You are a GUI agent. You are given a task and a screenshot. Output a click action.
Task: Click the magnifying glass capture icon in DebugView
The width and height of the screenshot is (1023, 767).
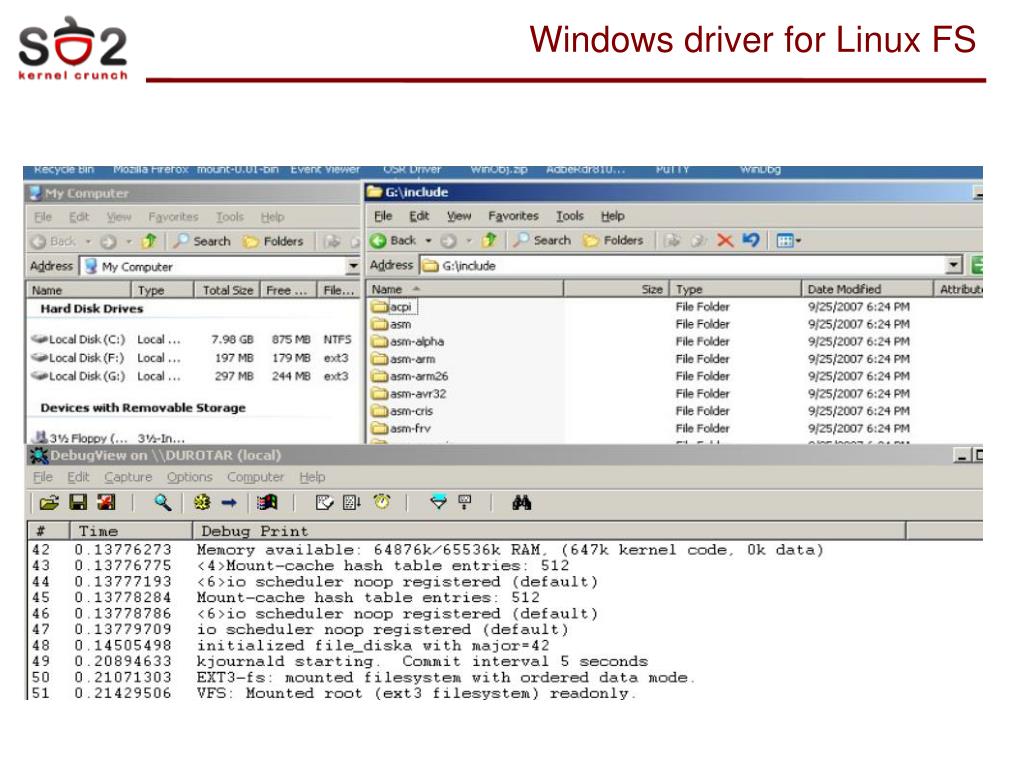(163, 504)
